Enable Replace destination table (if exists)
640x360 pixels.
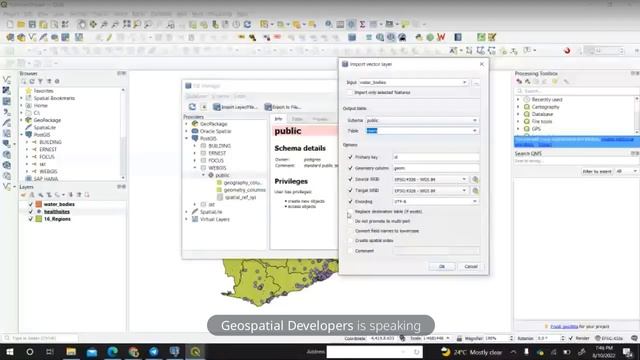pyautogui.click(x=350, y=212)
